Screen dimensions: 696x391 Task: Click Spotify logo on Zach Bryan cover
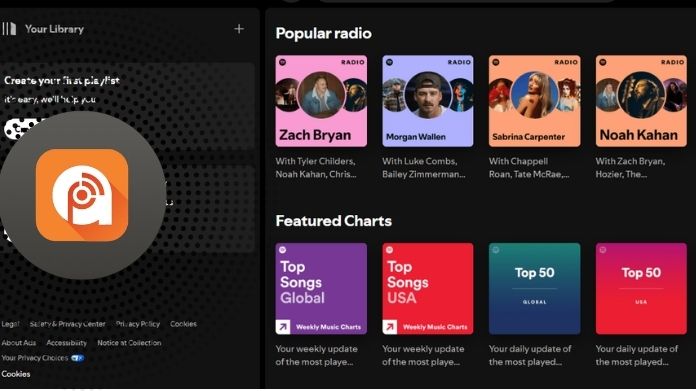click(x=283, y=62)
